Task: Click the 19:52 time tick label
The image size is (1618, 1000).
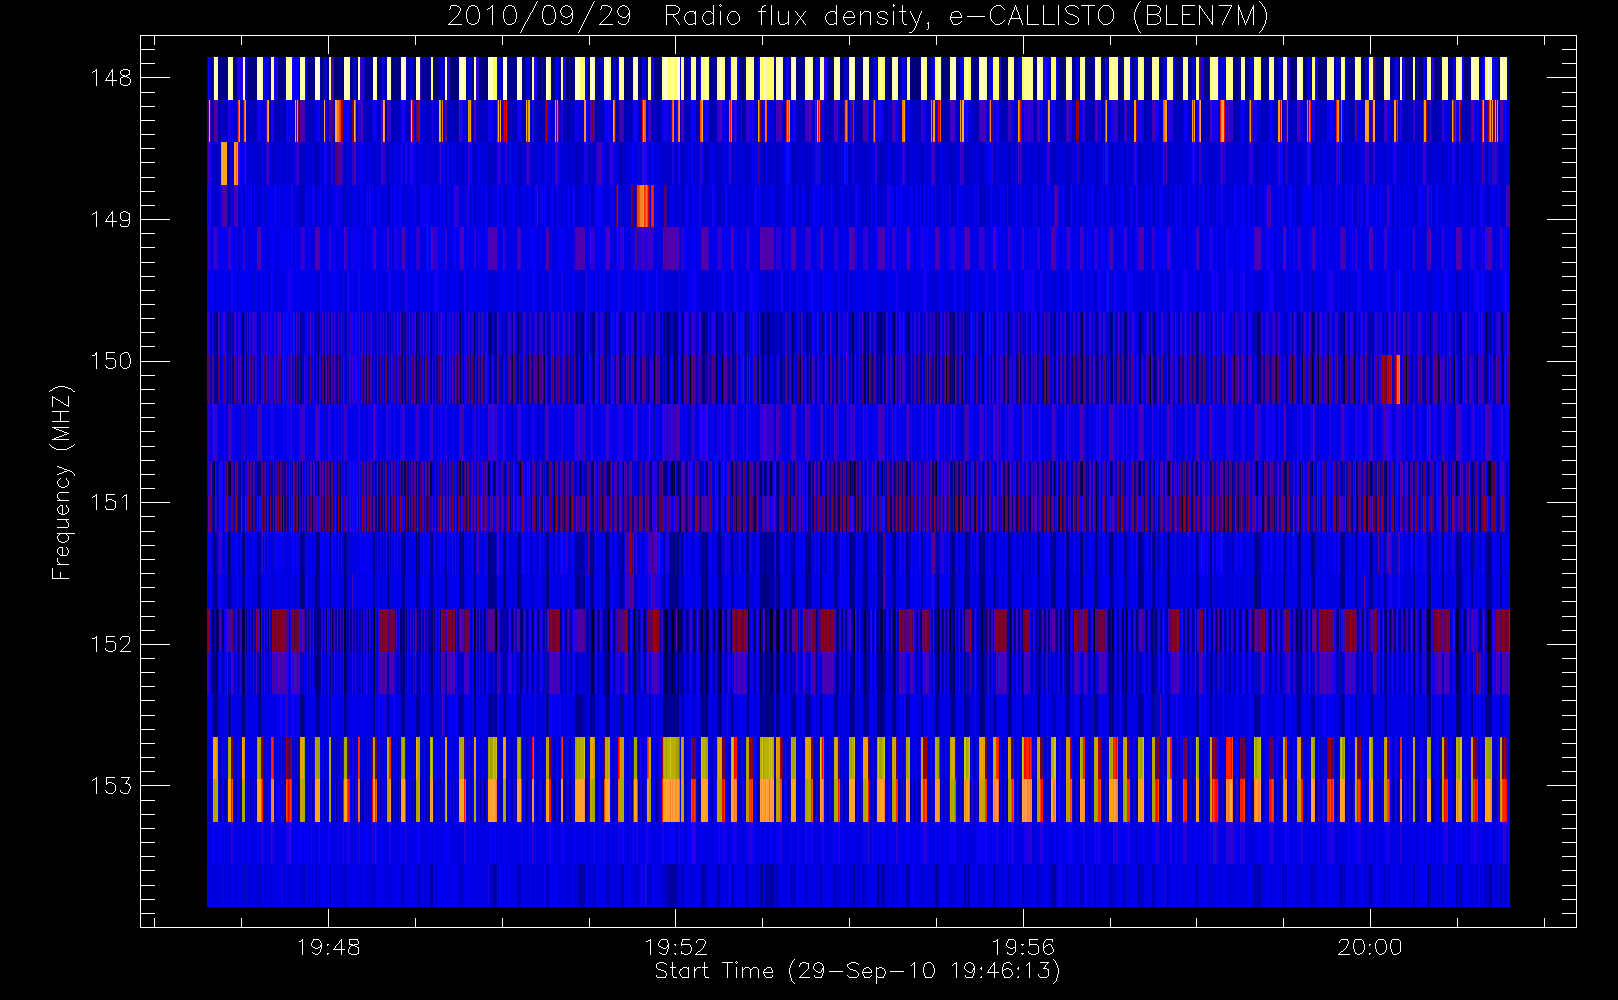Action: coord(675,947)
